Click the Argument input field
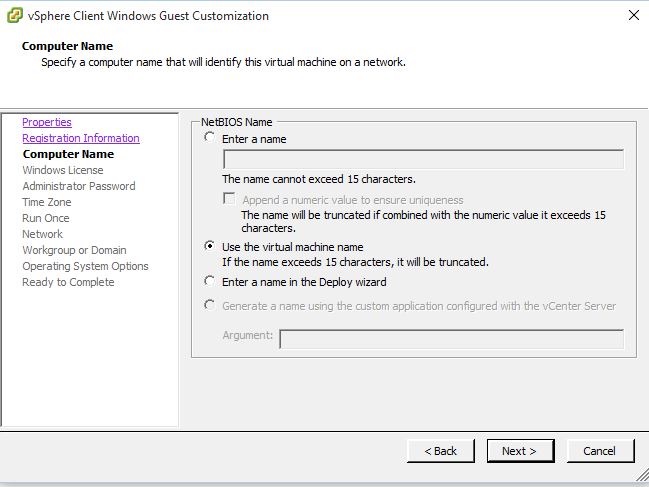This screenshot has width=649, height=487. [452, 339]
